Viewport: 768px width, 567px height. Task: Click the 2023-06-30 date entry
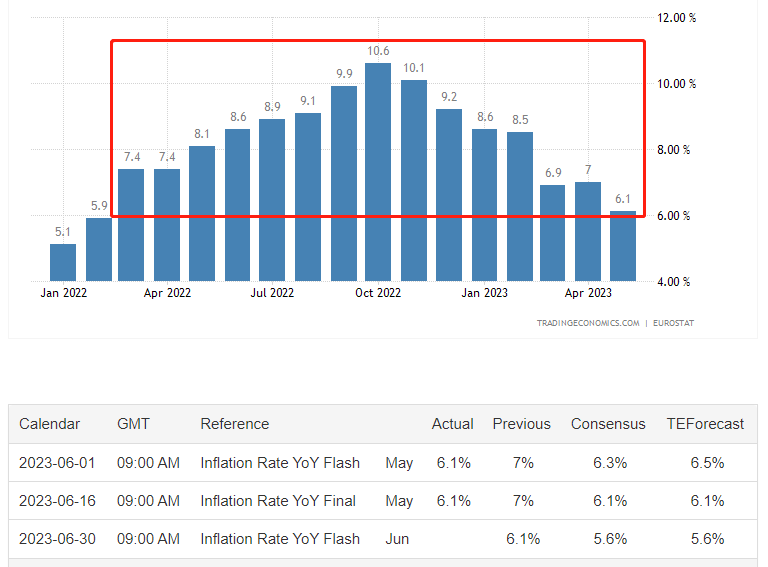coord(57,539)
